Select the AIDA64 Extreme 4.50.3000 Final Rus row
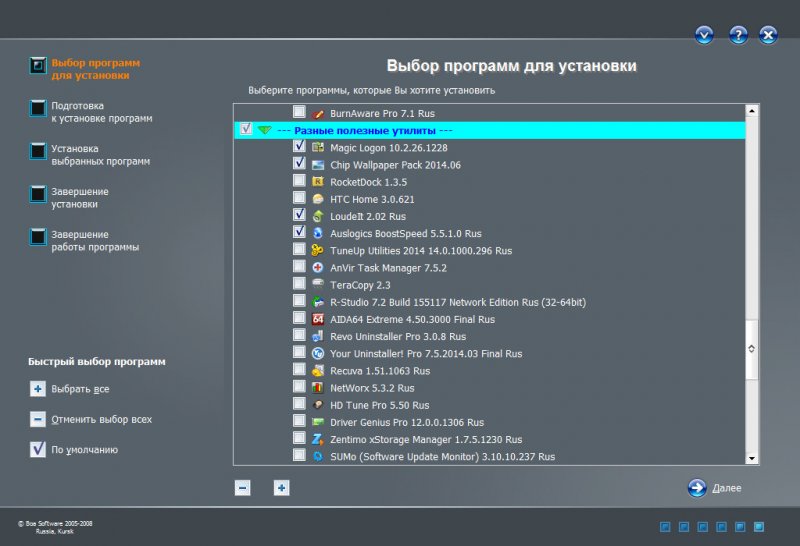The width and height of the screenshot is (800, 546). coord(489,319)
